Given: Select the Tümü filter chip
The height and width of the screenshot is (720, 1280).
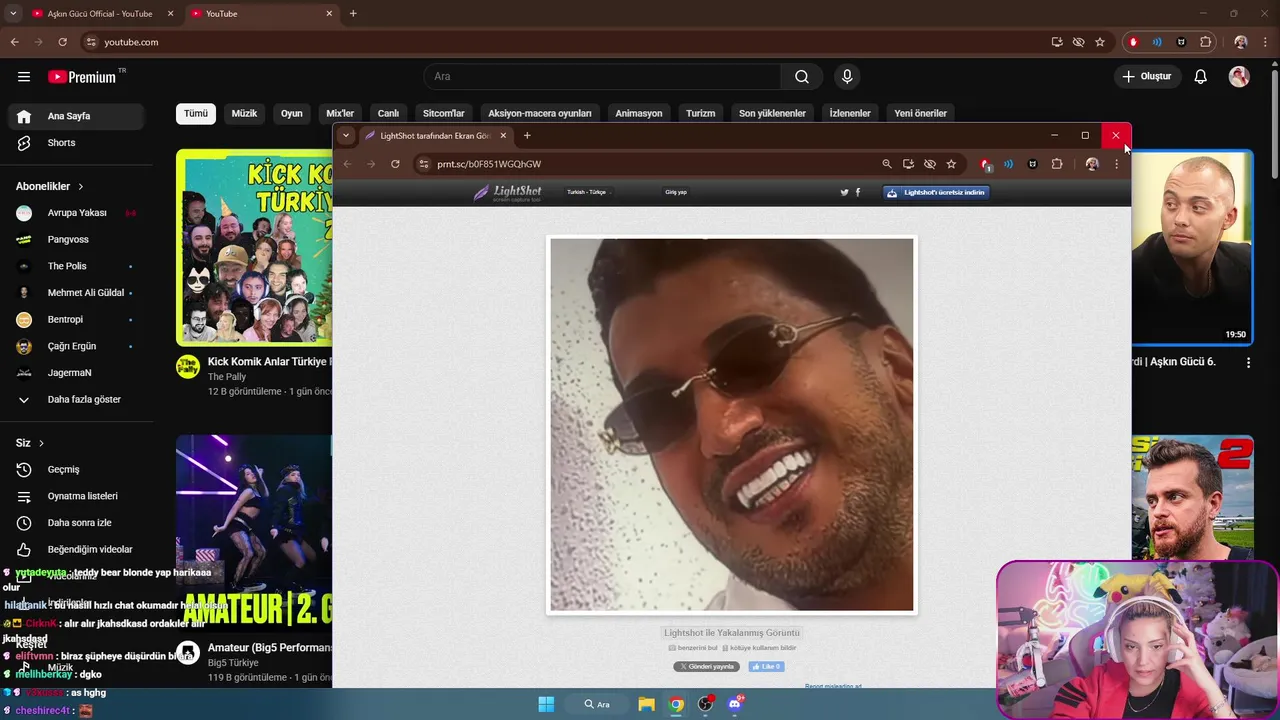Looking at the screenshot, I should 196,113.
